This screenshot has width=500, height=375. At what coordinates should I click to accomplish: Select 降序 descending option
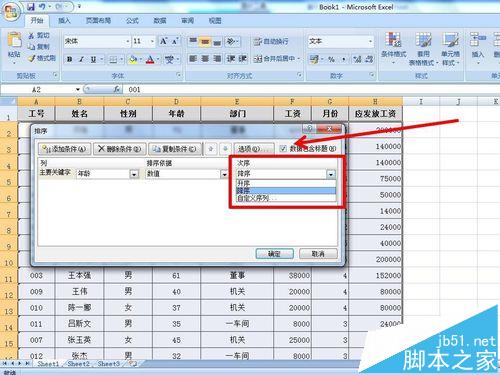coord(286,191)
